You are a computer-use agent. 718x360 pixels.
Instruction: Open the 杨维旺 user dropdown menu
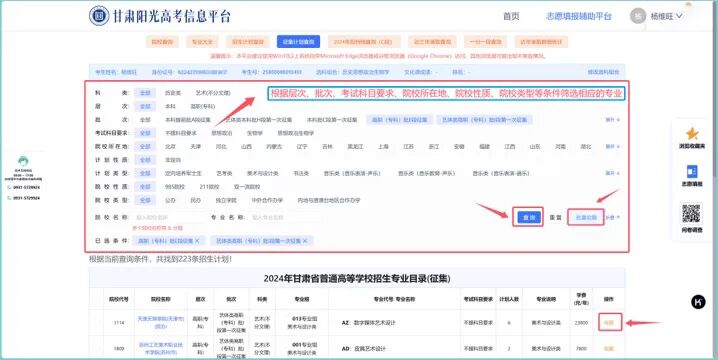666,16
